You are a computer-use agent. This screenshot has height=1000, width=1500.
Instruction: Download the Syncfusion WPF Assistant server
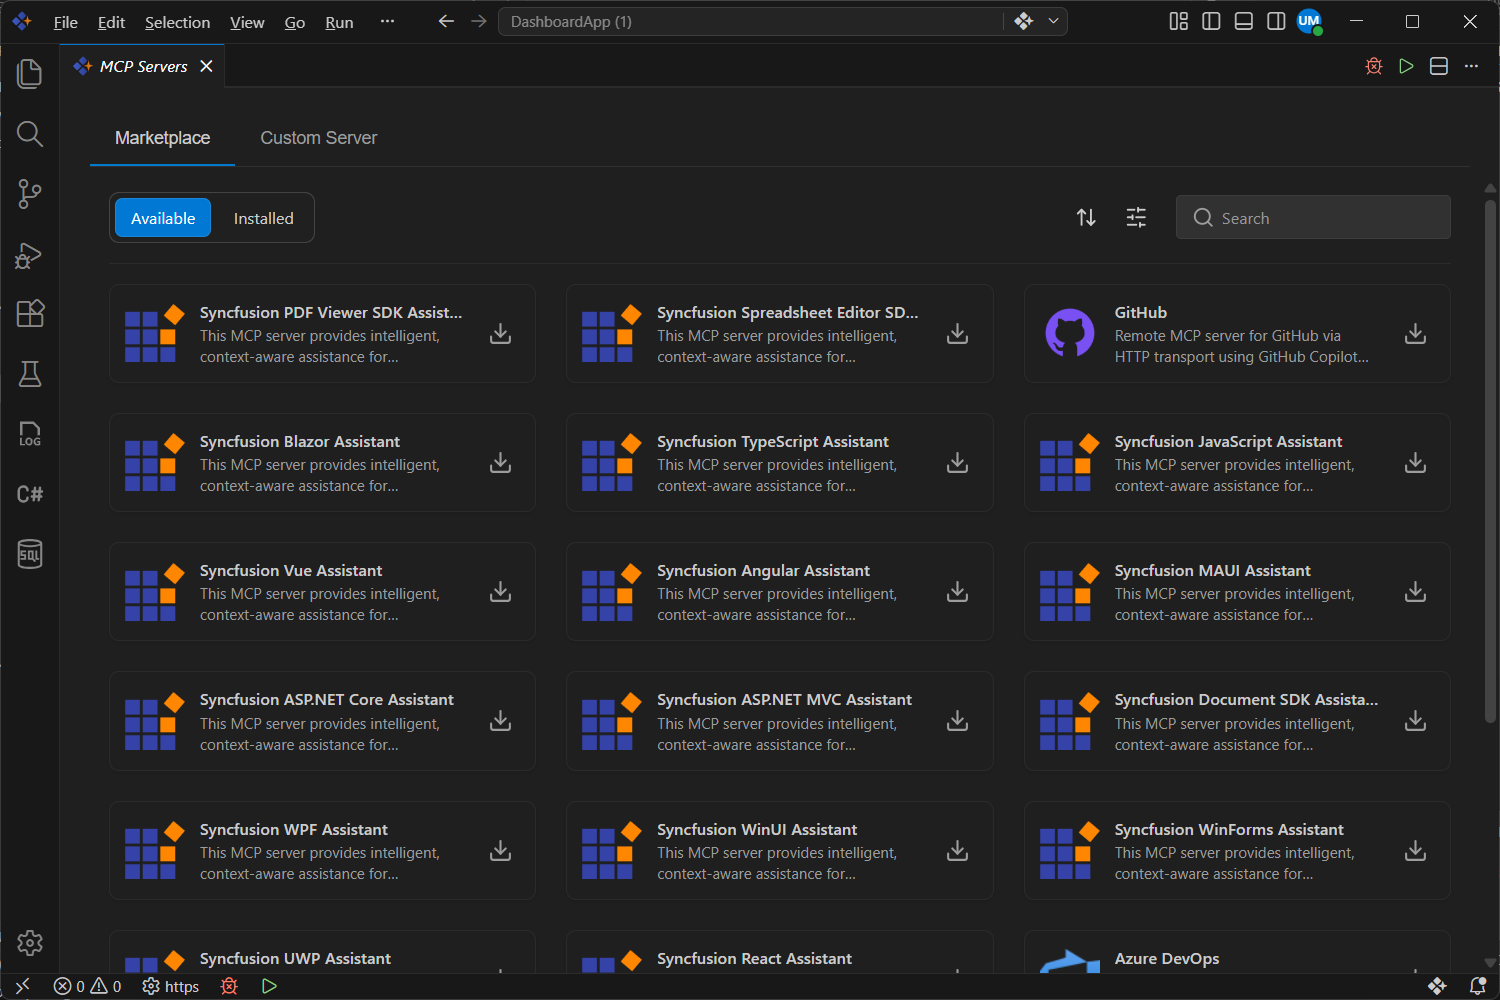point(501,851)
